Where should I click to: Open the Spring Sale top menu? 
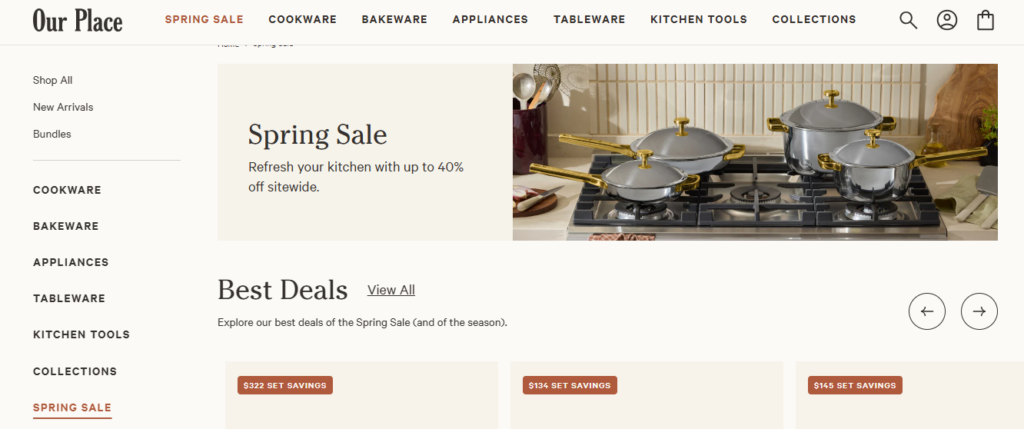[204, 19]
